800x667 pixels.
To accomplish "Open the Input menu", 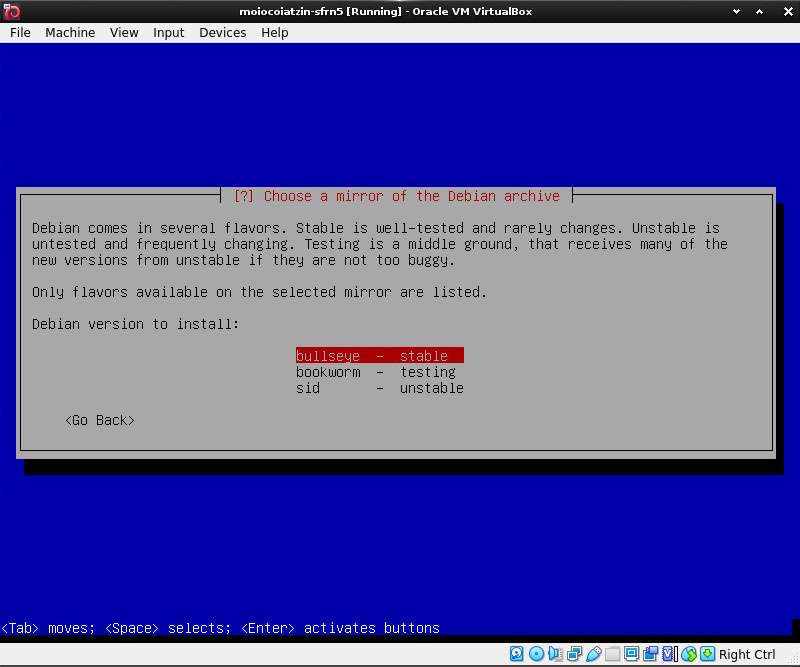I will [168, 33].
